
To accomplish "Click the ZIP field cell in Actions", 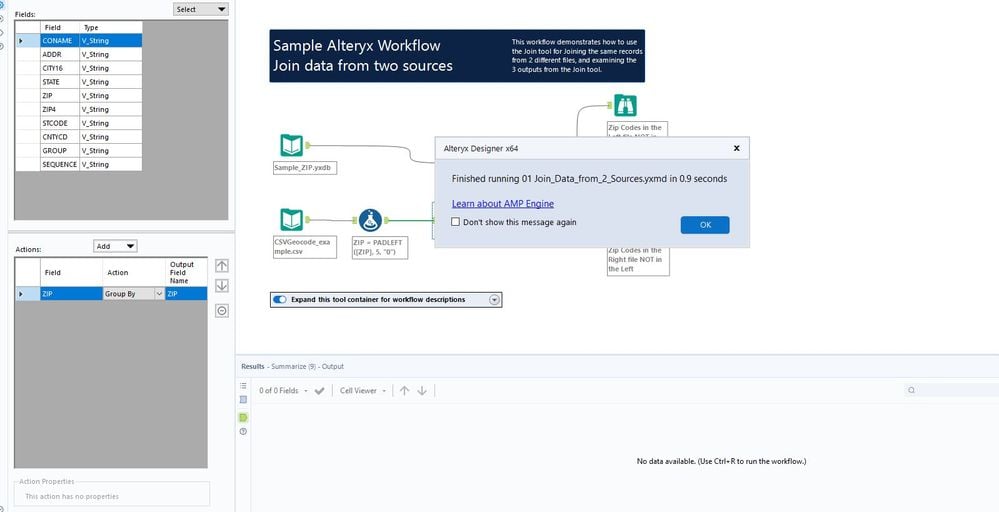I will [71, 294].
